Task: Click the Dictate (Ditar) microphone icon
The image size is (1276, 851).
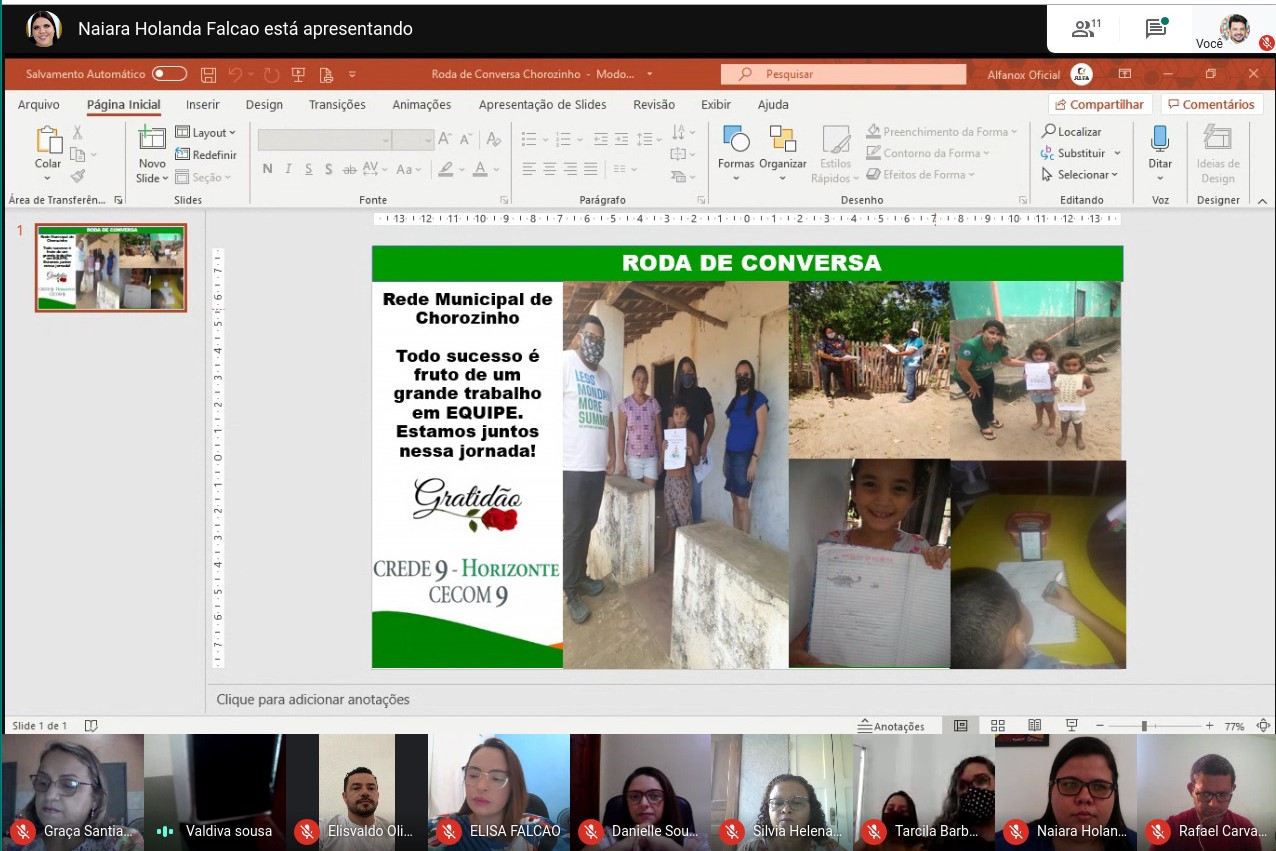Action: pyautogui.click(x=1159, y=140)
